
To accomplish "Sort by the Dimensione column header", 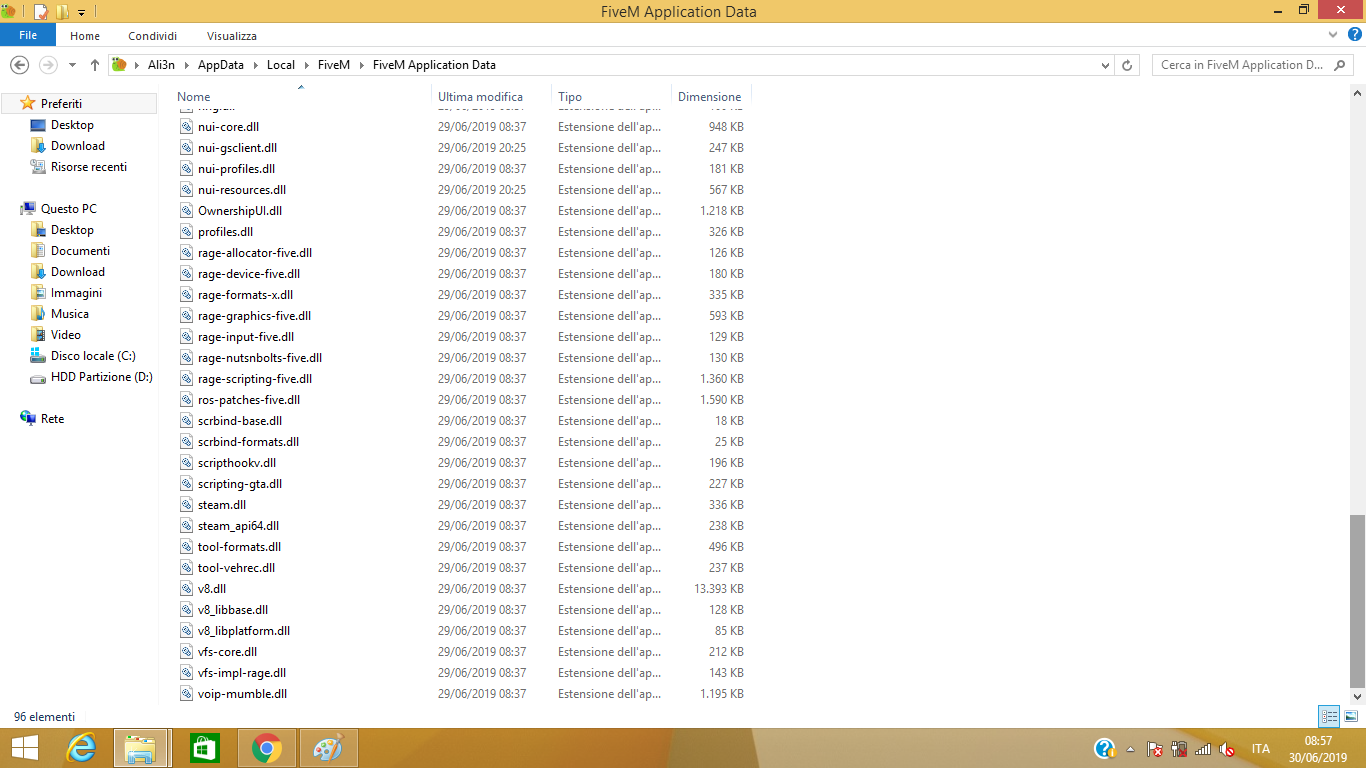I will coord(710,96).
